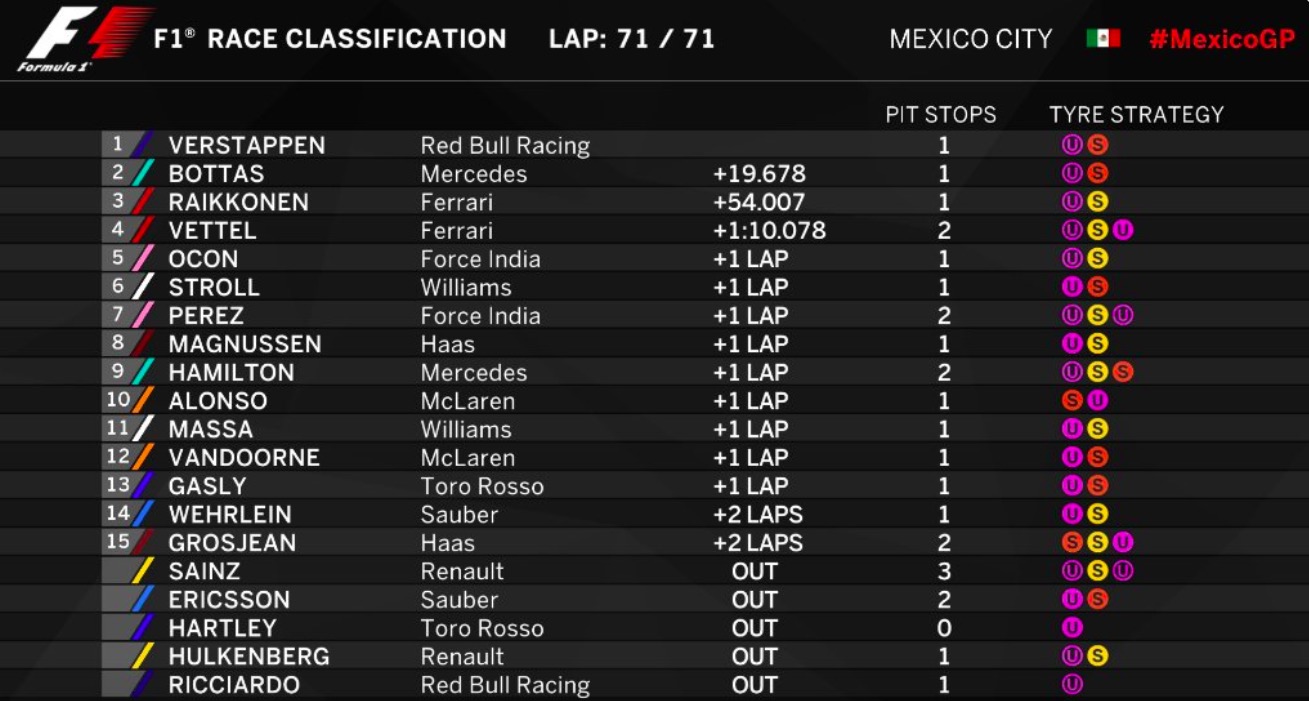Click Sainz's yellow Renault colour stripe
Image resolution: width=1309 pixels, height=701 pixels.
click(x=143, y=572)
